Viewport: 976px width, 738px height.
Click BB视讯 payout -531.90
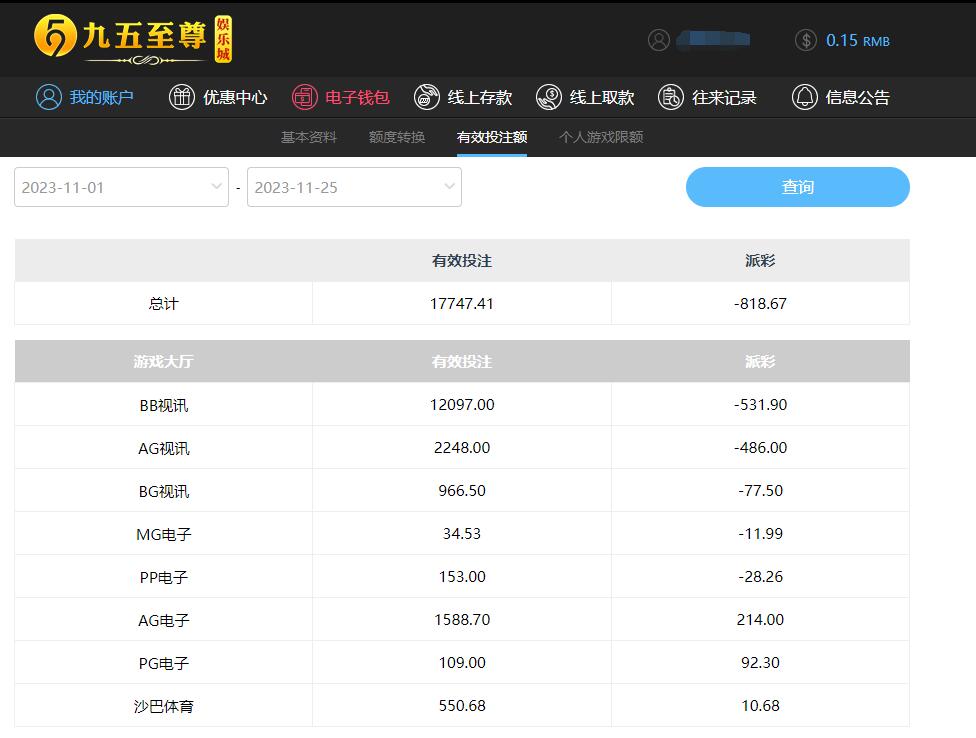click(x=760, y=404)
